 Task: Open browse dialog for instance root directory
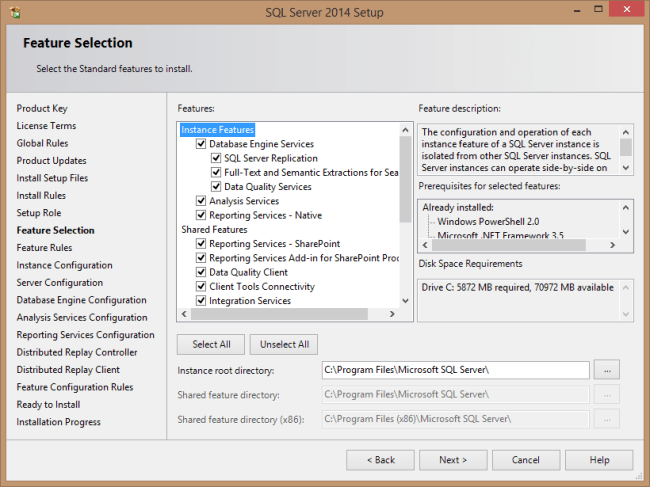pyautogui.click(x=606, y=369)
